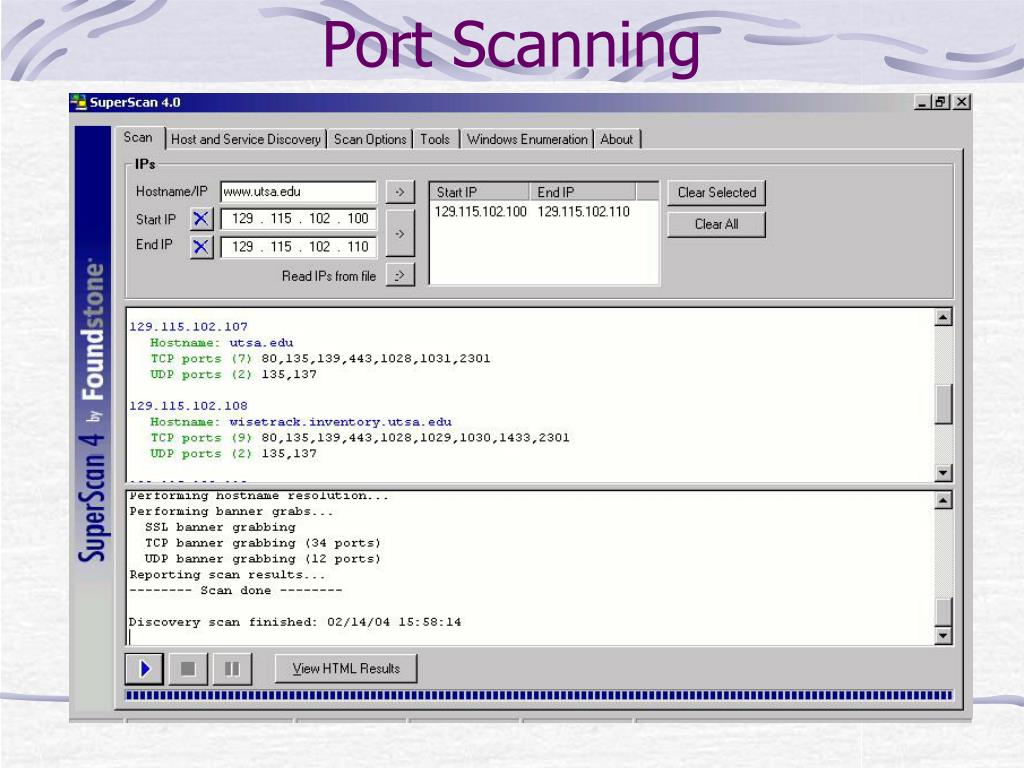Click the 'TCP ports (9)' result line

click(x=360, y=438)
